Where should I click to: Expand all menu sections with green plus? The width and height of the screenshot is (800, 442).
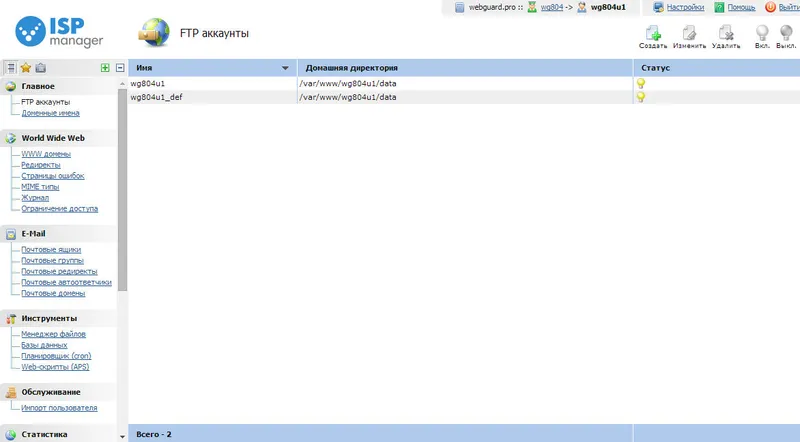tap(105, 67)
